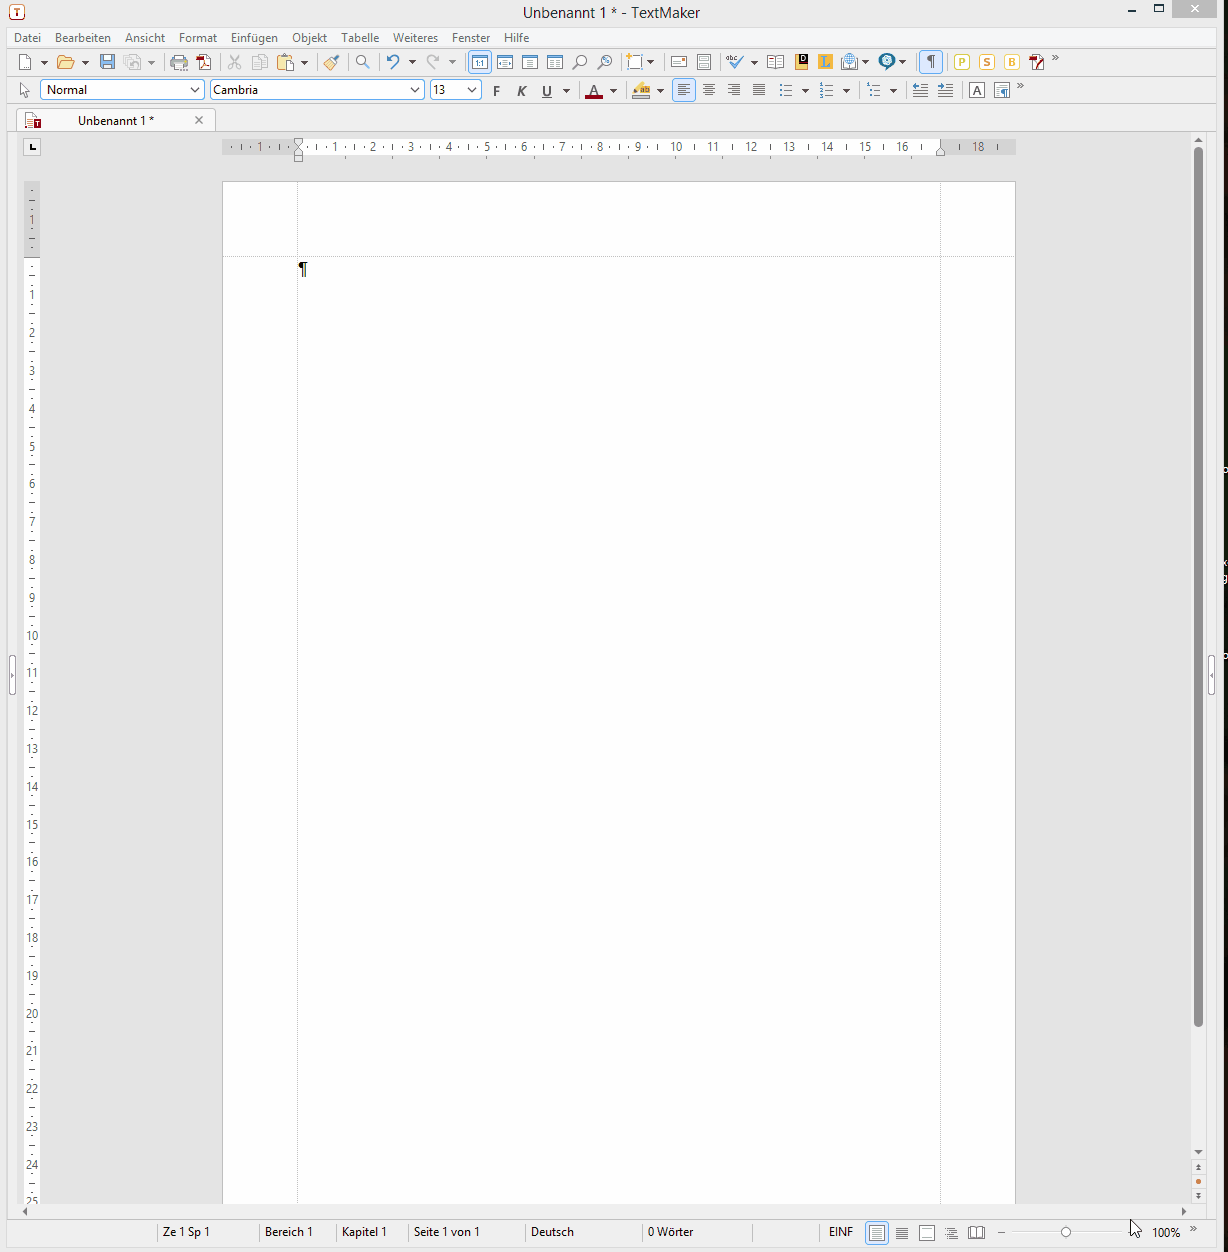This screenshot has height=1252, width=1228.
Task: Select the format painter brush icon
Action: 331,62
